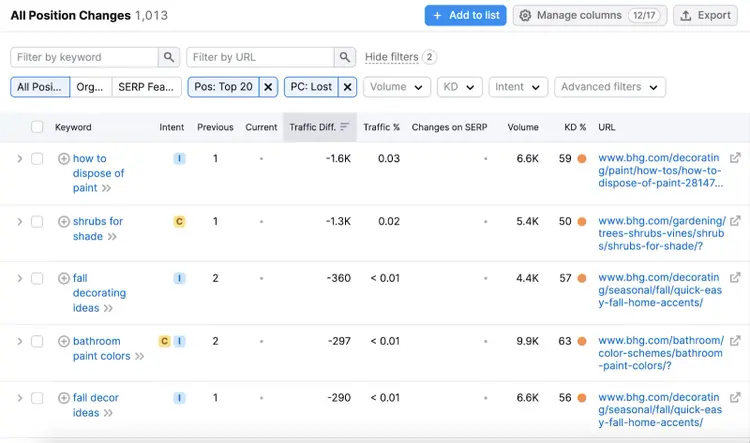Click the Traffic Diff. sort icon

pyautogui.click(x=345, y=127)
